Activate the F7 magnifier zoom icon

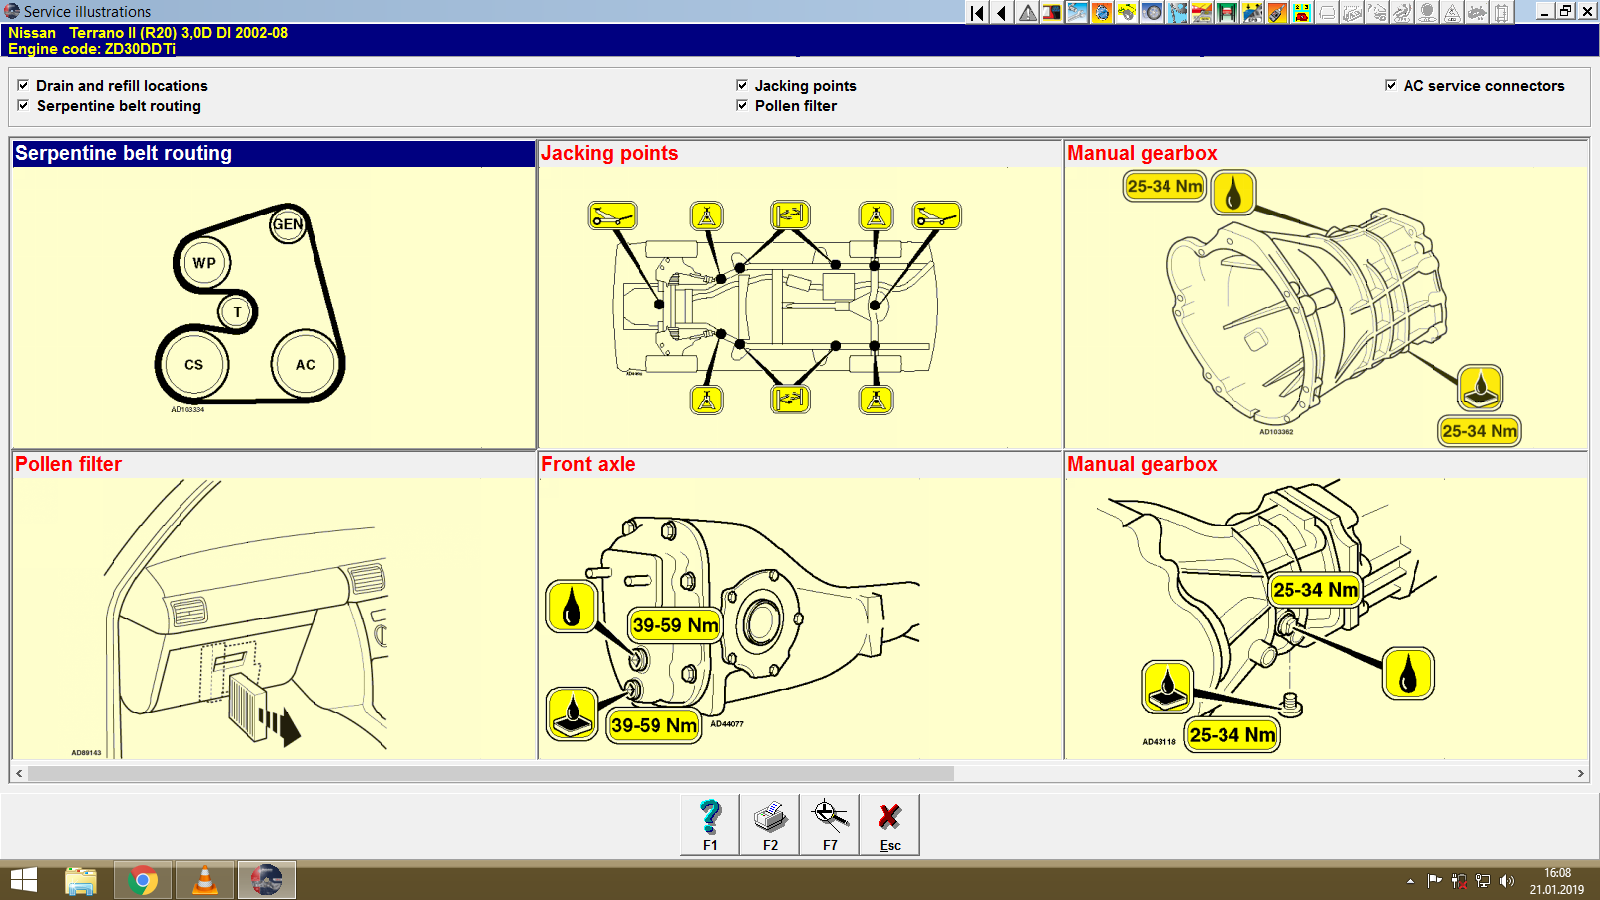[x=830, y=820]
